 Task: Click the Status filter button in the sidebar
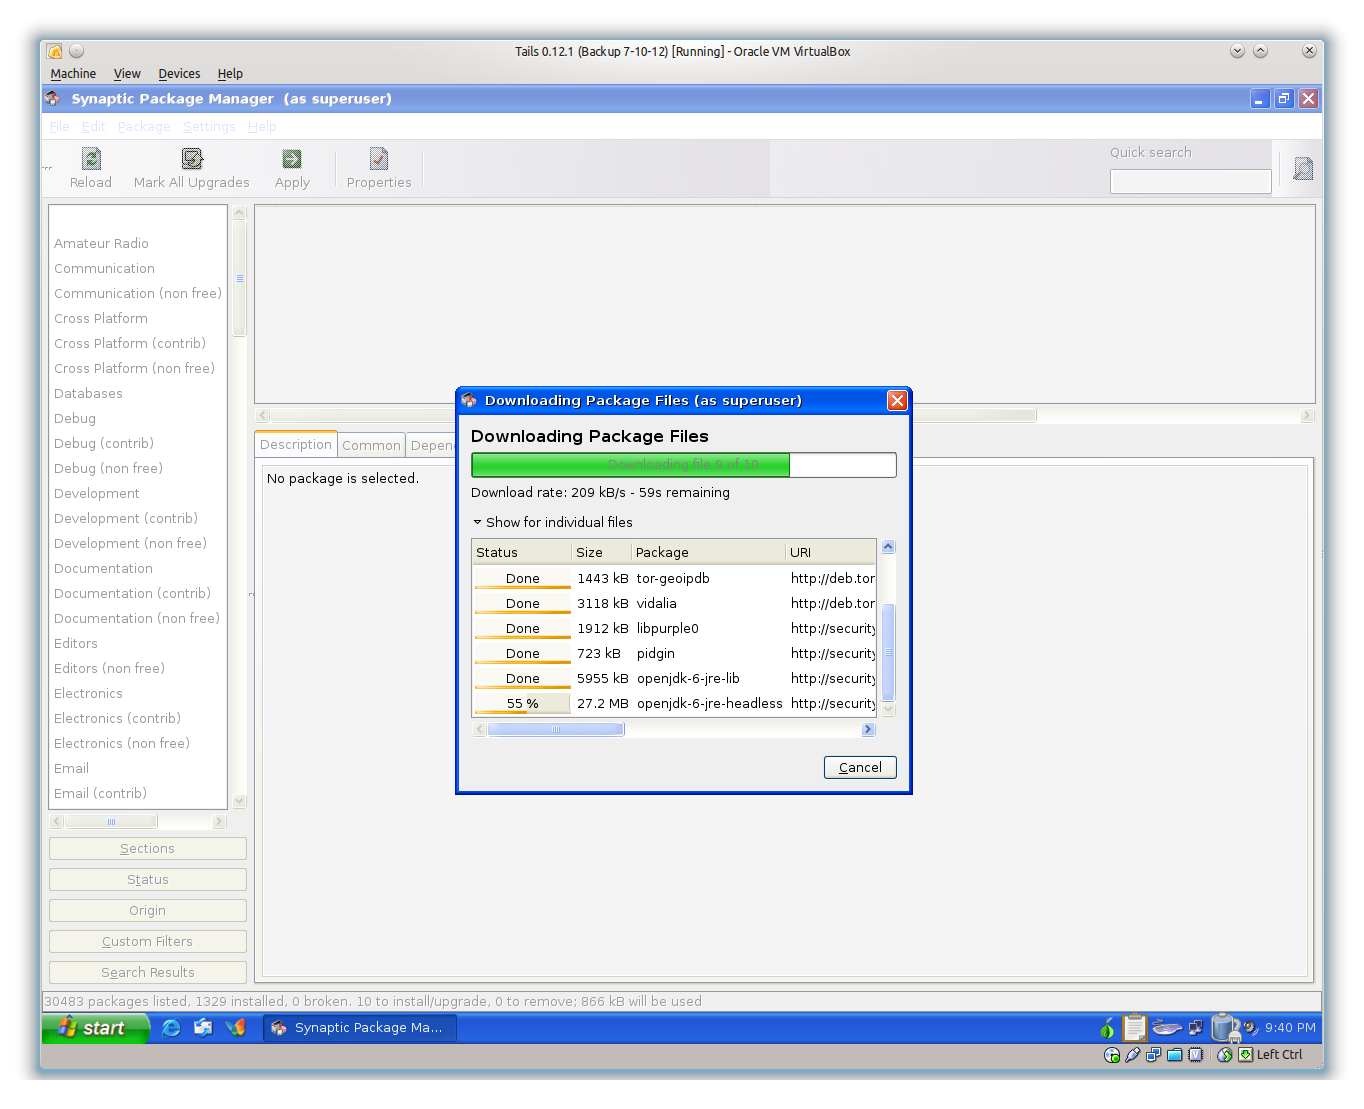coord(148,880)
